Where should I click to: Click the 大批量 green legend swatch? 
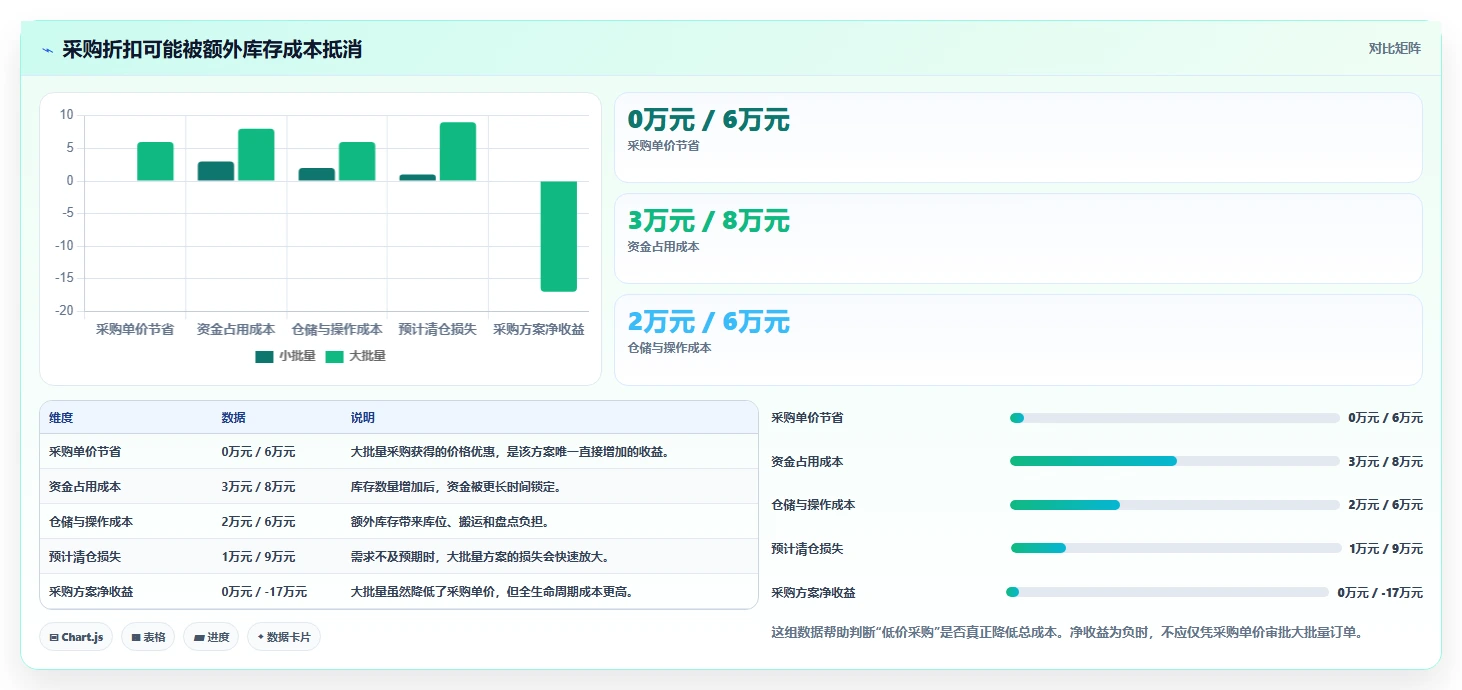334,356
